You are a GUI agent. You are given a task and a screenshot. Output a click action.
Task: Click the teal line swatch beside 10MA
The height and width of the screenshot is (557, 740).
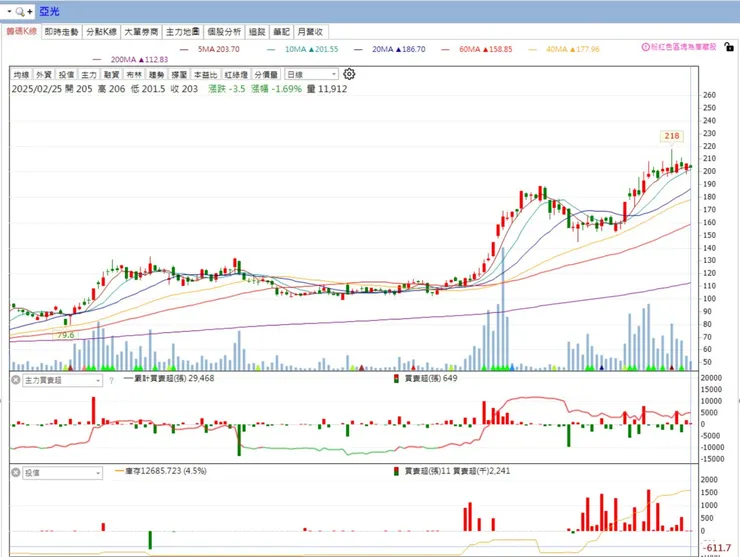(271, 49)
